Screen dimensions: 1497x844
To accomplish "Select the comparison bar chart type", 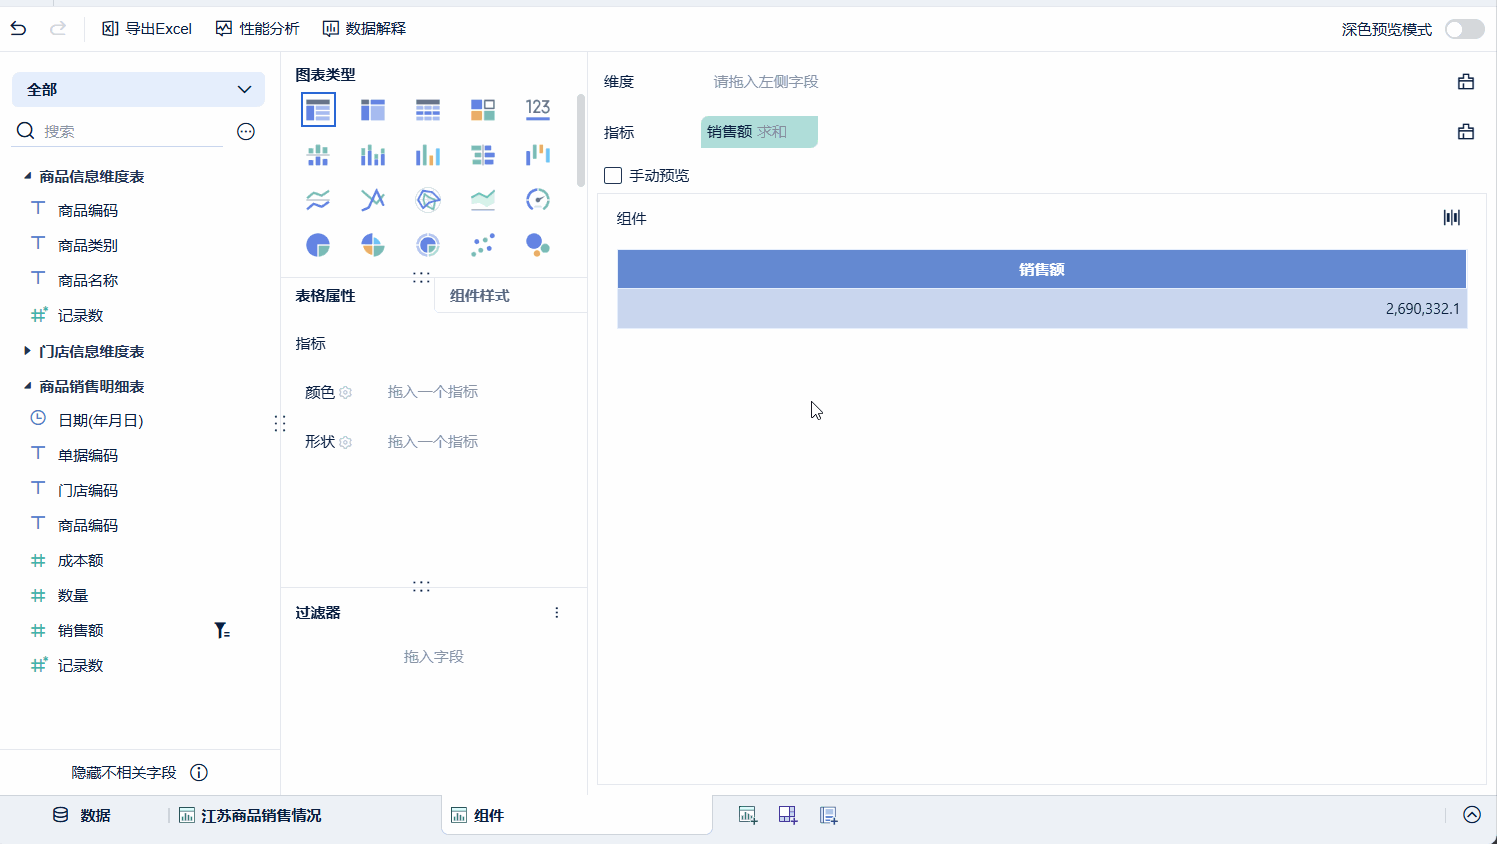I will point(483,155).
